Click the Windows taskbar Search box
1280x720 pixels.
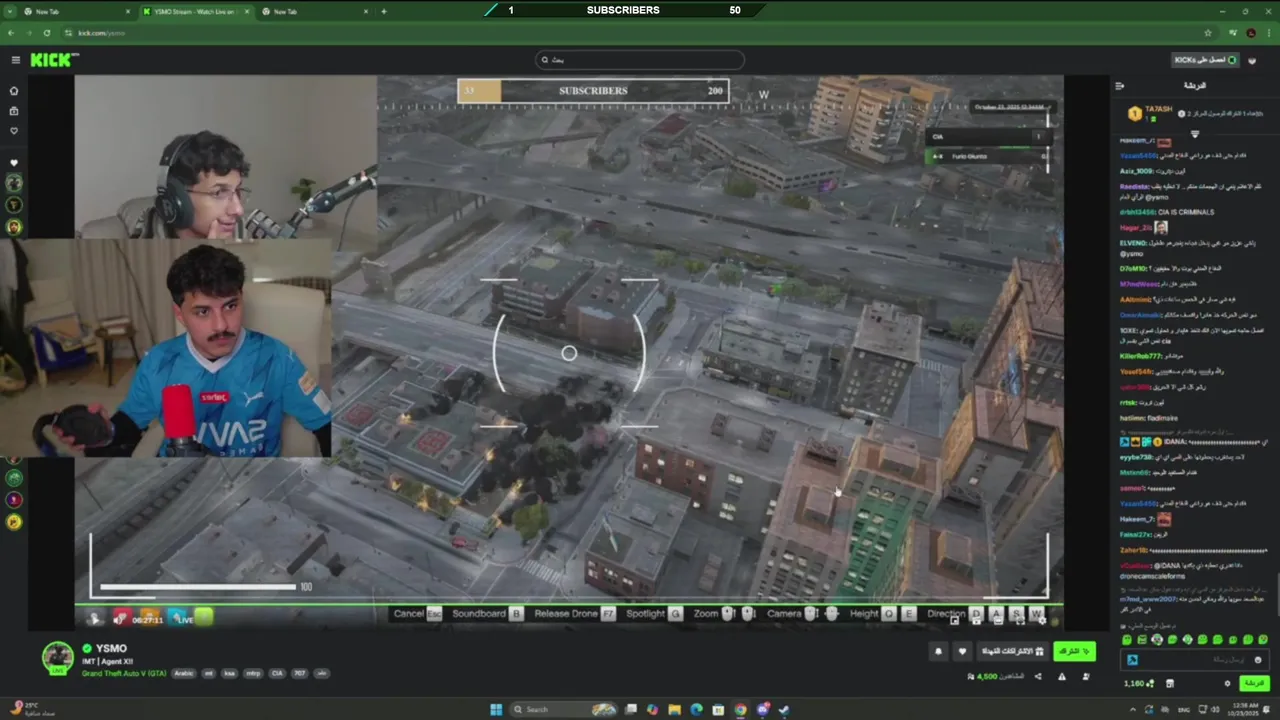coord(565,710)
